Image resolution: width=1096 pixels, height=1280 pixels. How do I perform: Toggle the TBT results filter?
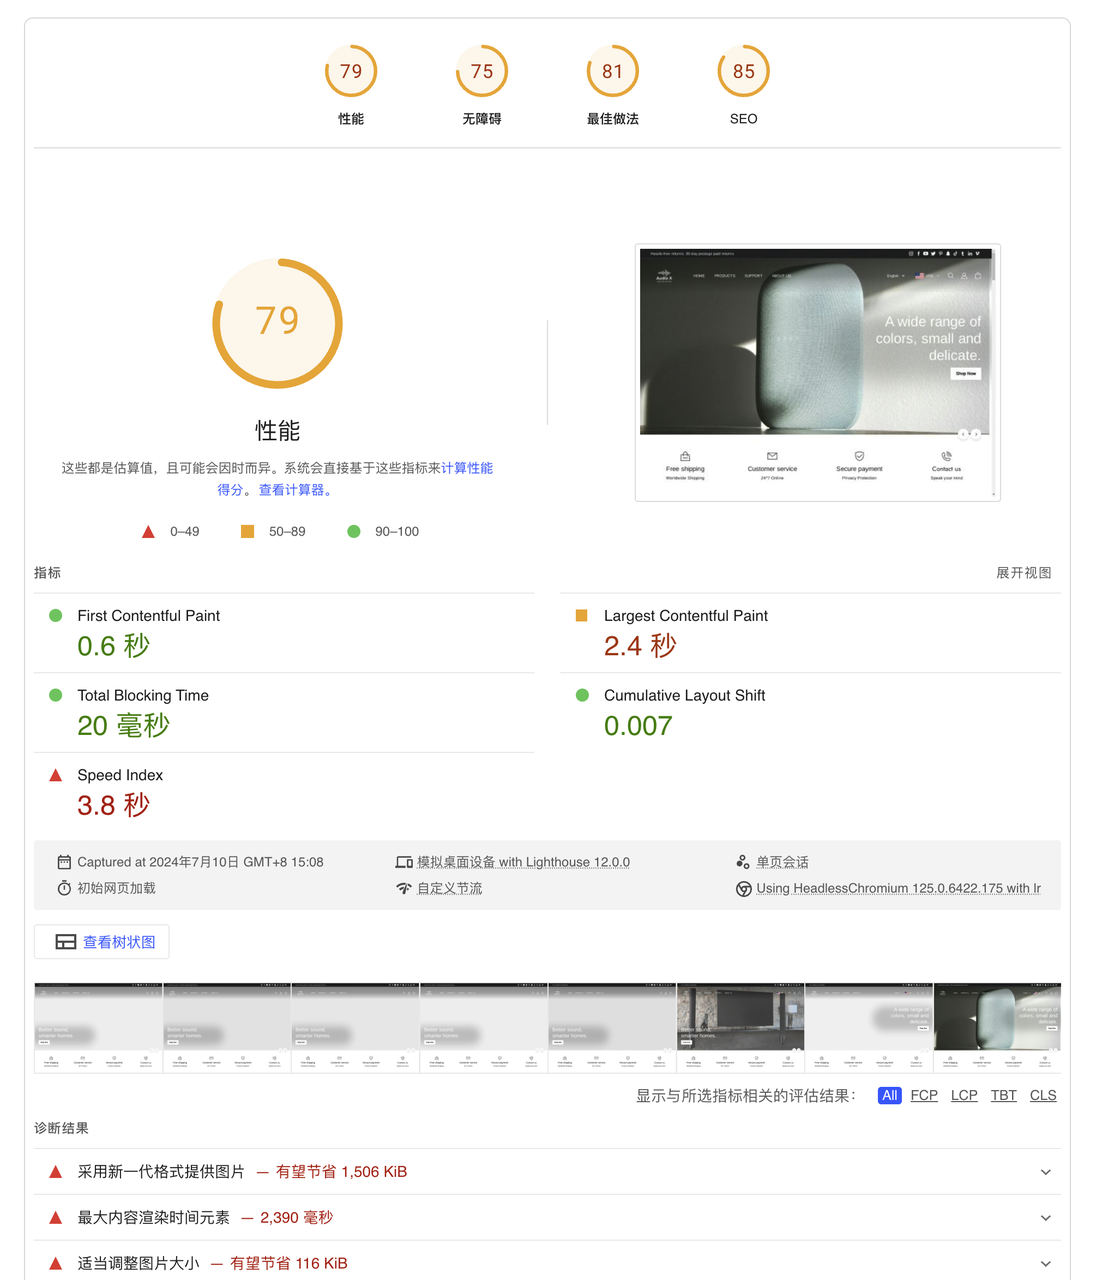tap(1003, 1095)
